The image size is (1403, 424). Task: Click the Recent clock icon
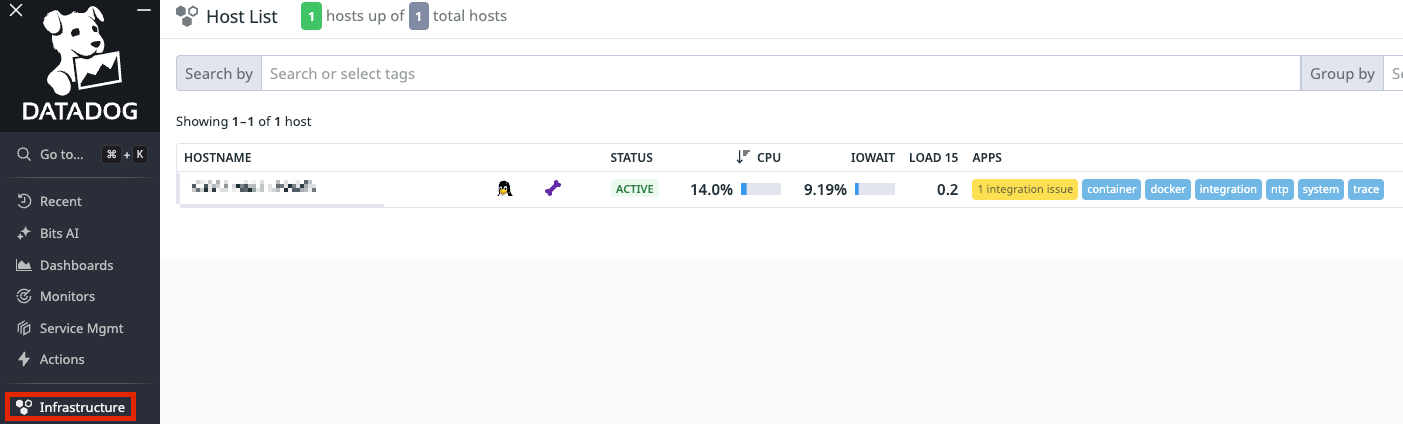[25, 201]
